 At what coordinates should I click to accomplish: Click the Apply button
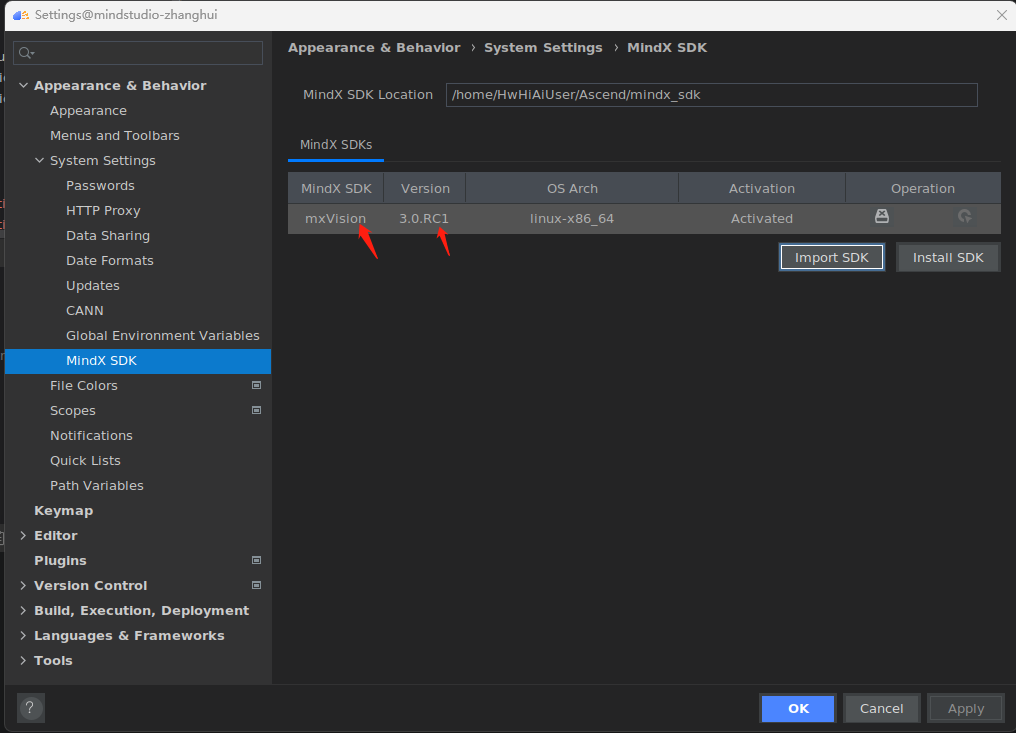[x=965, y=708]
